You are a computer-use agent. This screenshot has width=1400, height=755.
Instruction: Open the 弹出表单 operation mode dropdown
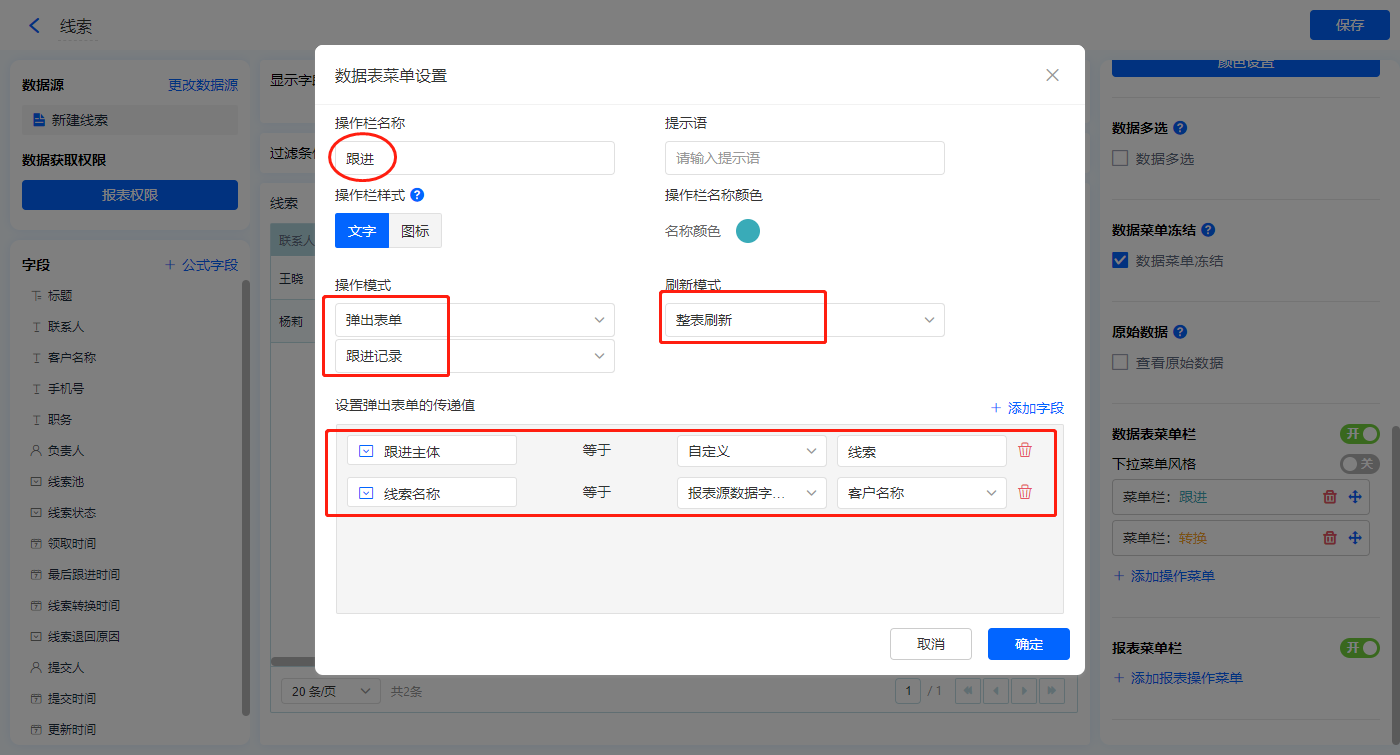pyautogui.click(x=475, y=320)
